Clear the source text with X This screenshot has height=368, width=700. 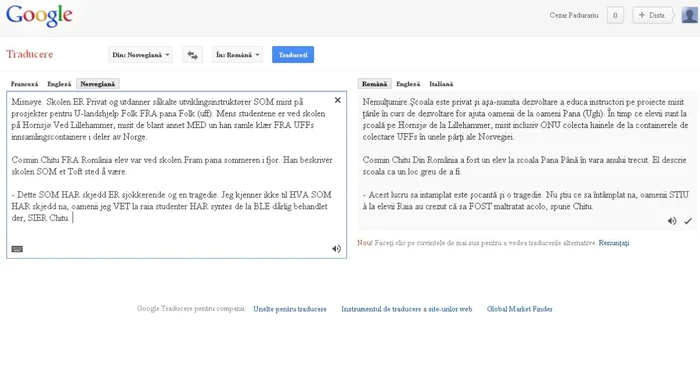click(x=338, y=100)
